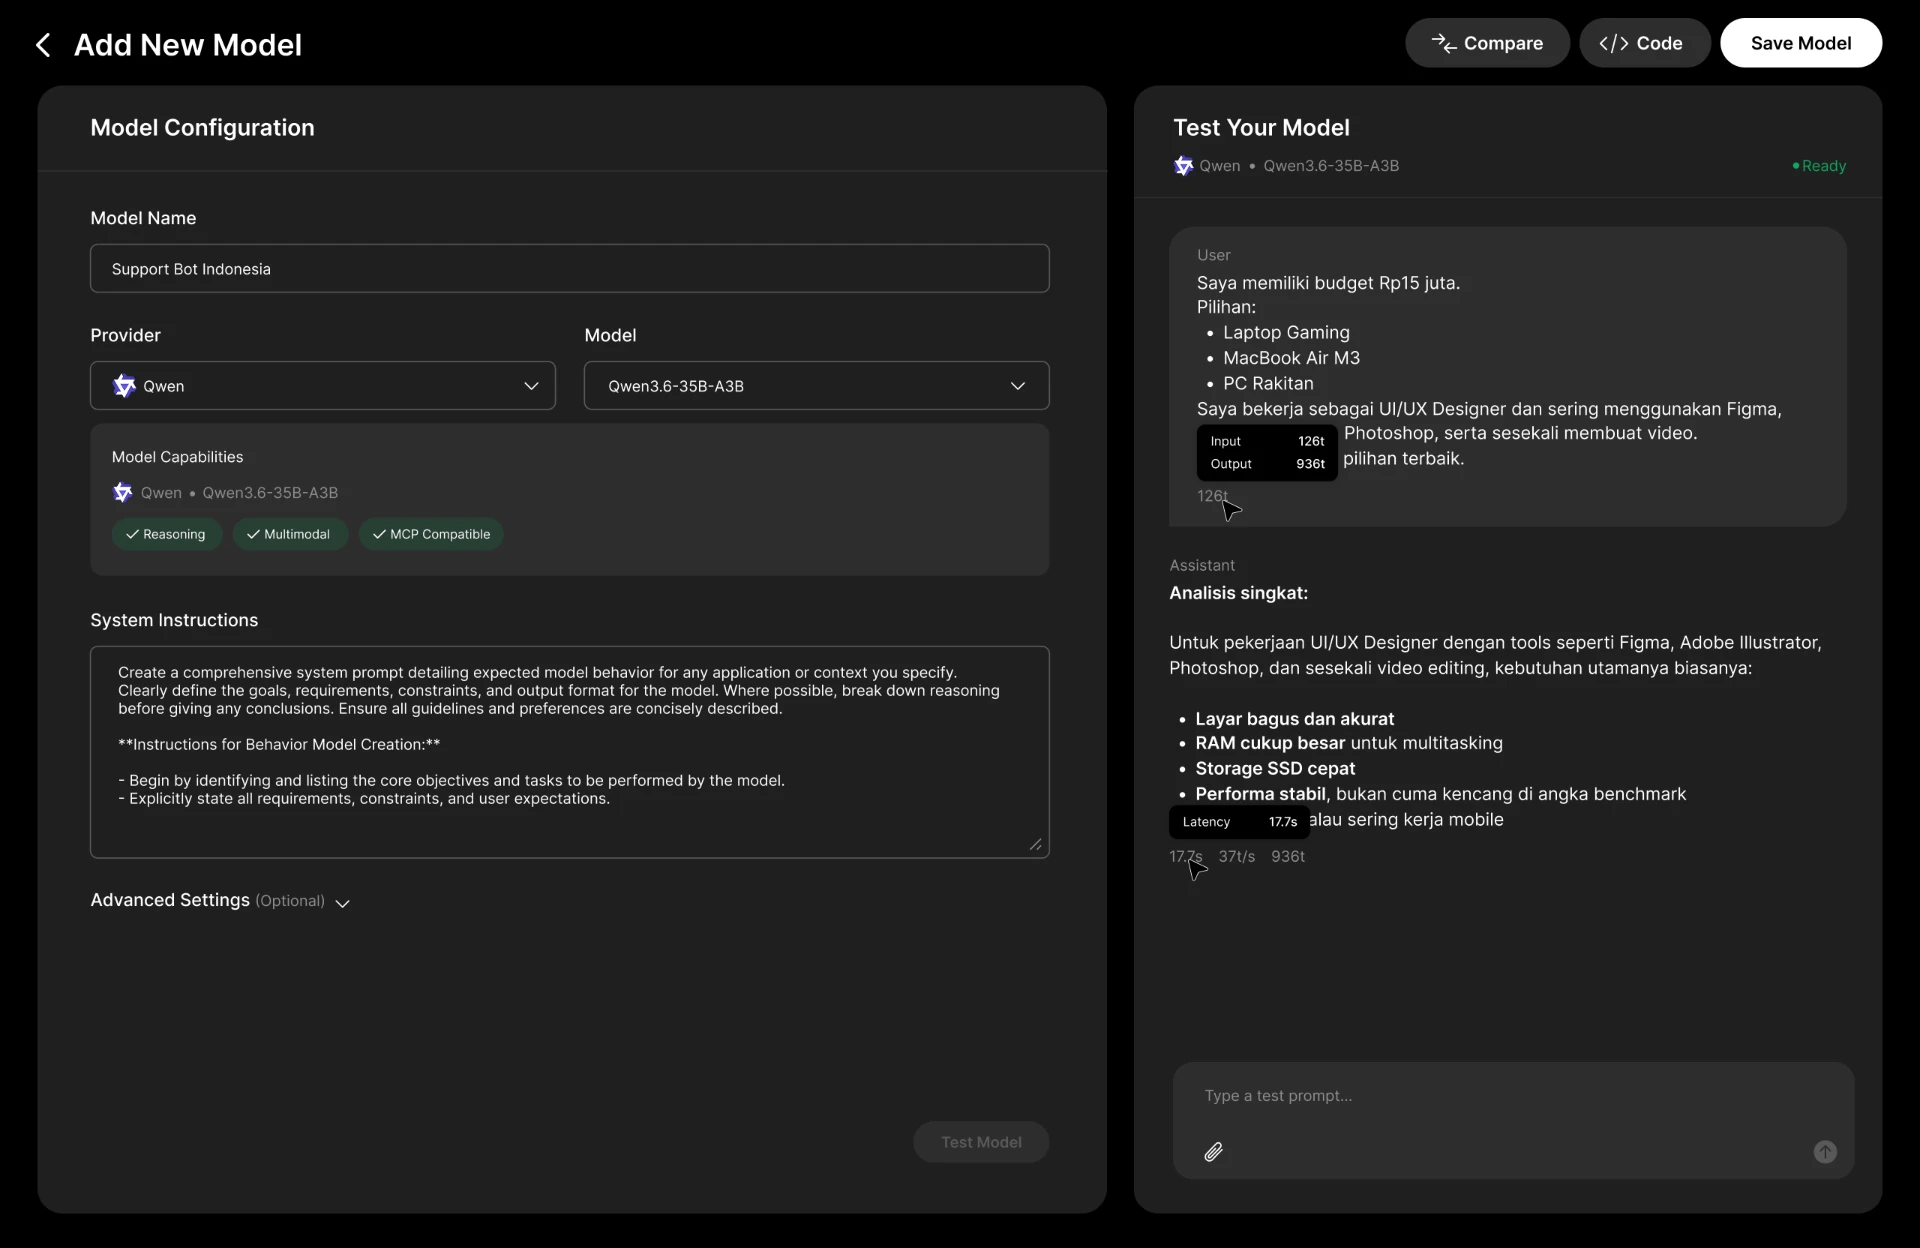Click the code brackets icon
The height and width of the screenshot is (1248, 1920).
(1613, 43)
